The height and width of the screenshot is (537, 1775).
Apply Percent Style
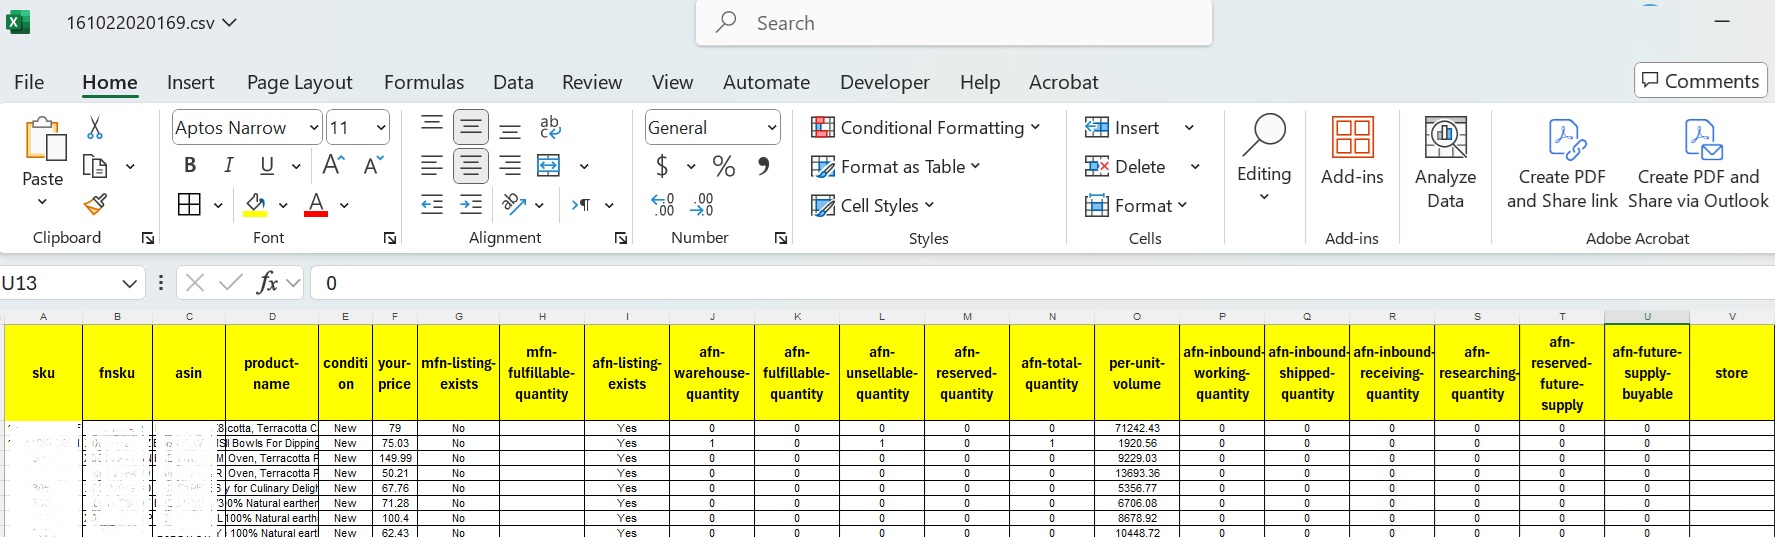click(724, 166)
